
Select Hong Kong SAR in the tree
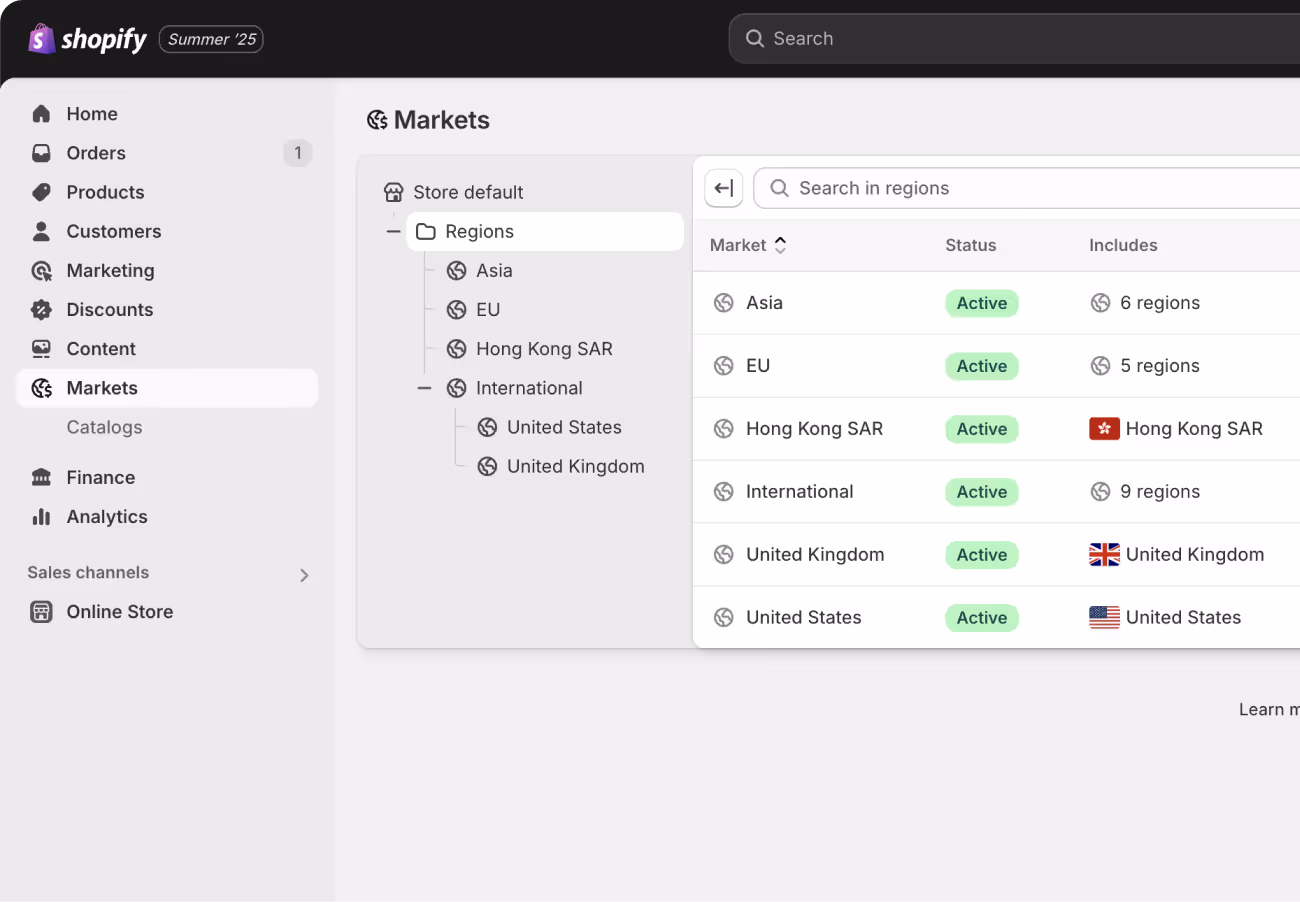tap(544, 349)
